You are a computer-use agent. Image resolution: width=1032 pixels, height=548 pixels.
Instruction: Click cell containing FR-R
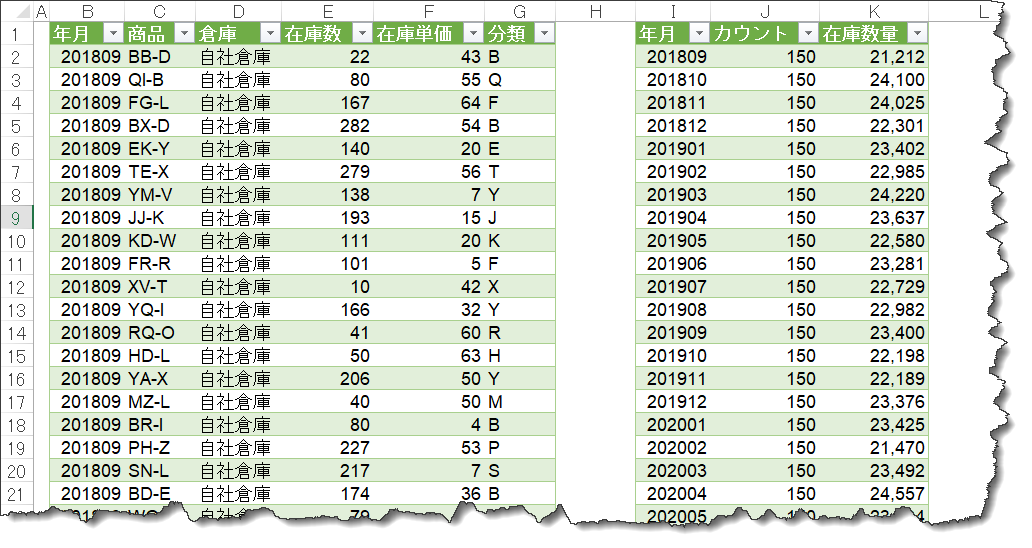[x=159, y=264]
